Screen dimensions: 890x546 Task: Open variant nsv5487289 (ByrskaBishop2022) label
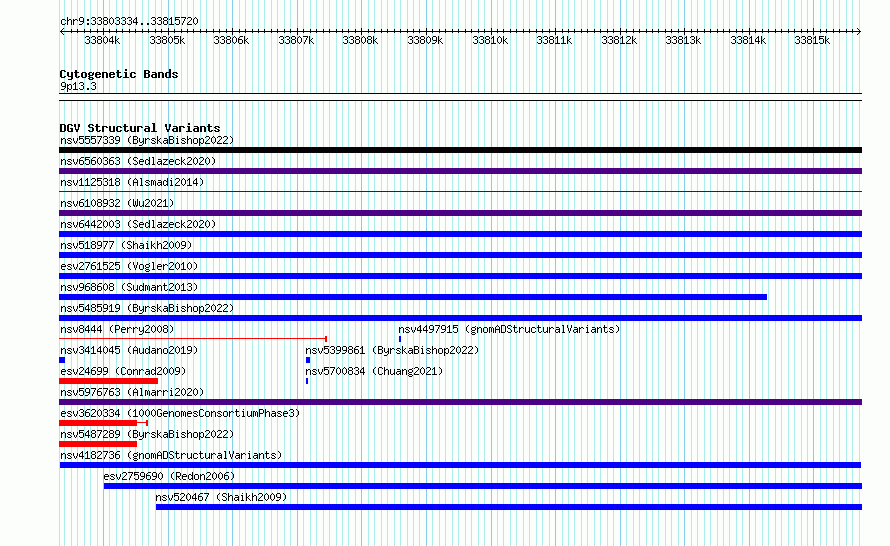147,434
